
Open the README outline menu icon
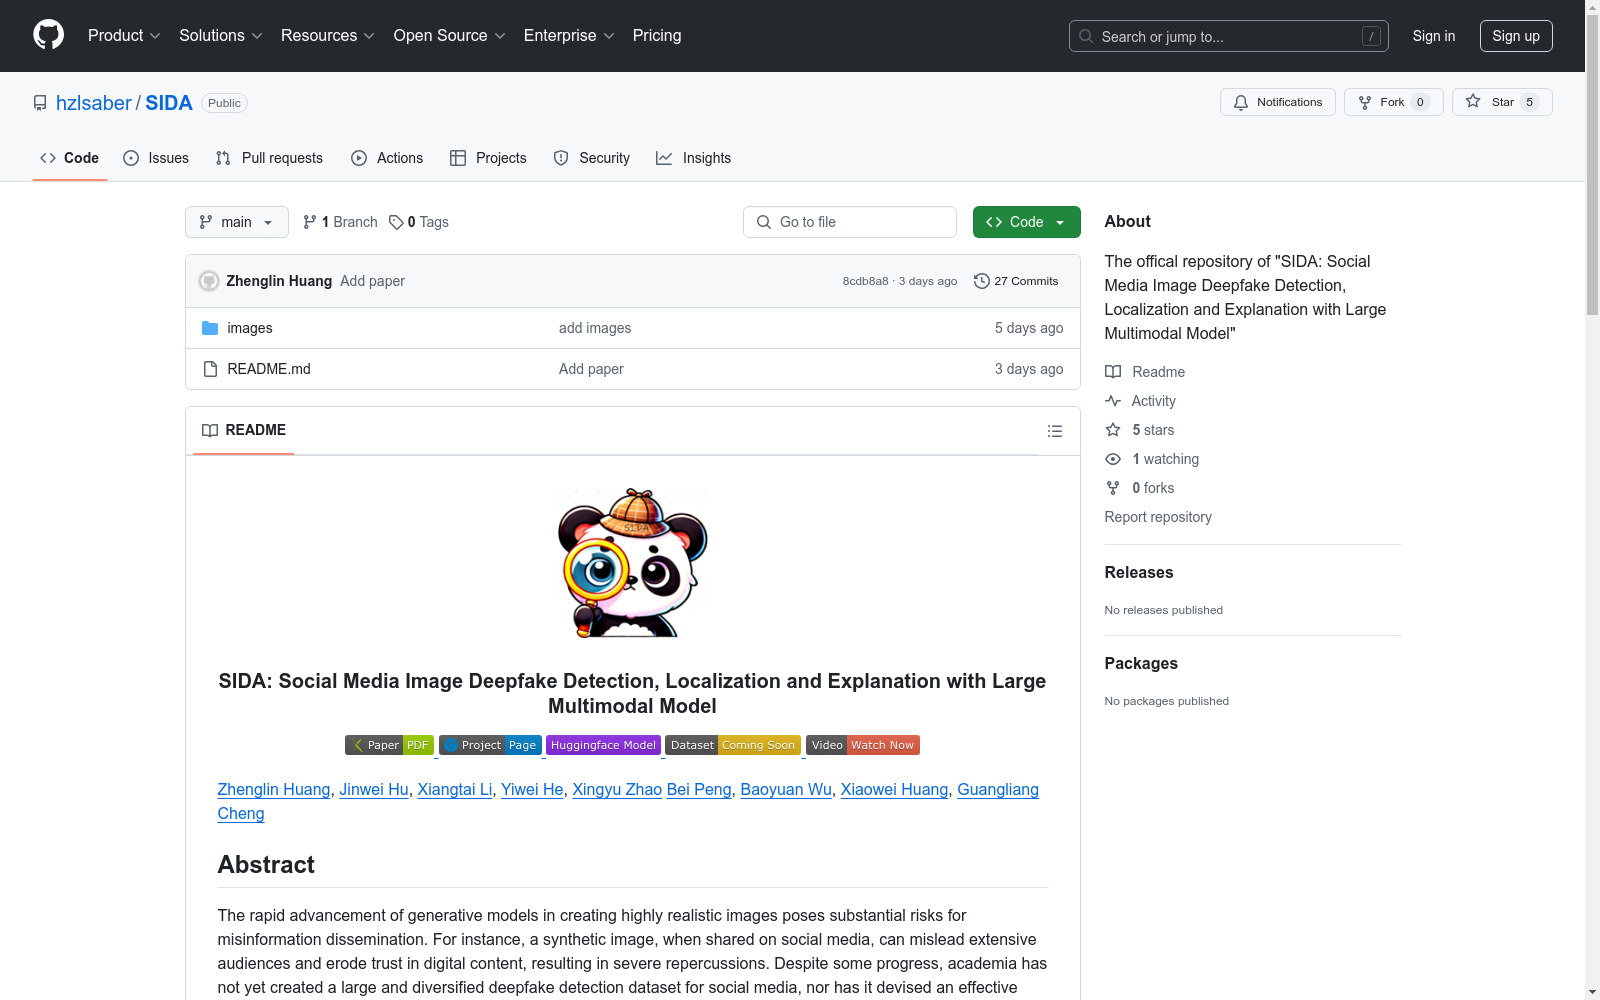[x=1054, y=431]
